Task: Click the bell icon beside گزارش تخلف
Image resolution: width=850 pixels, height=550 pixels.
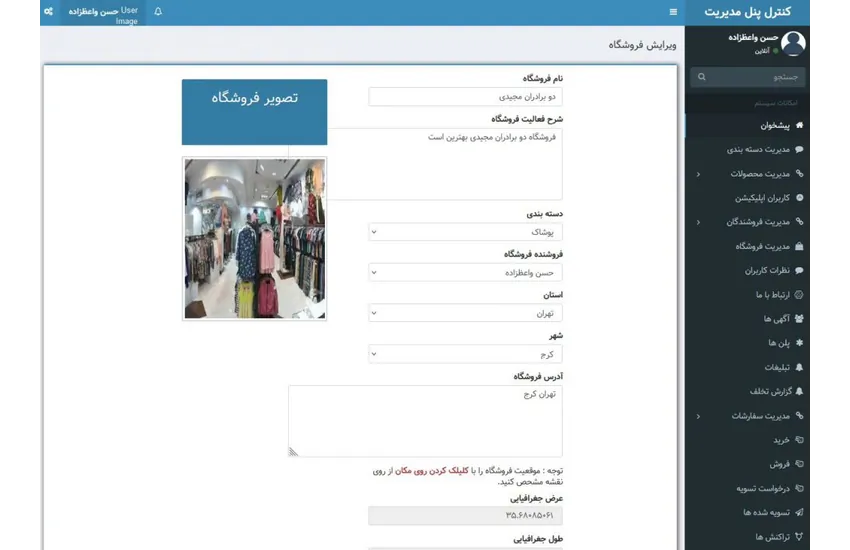Action: [x=799, y=391]
